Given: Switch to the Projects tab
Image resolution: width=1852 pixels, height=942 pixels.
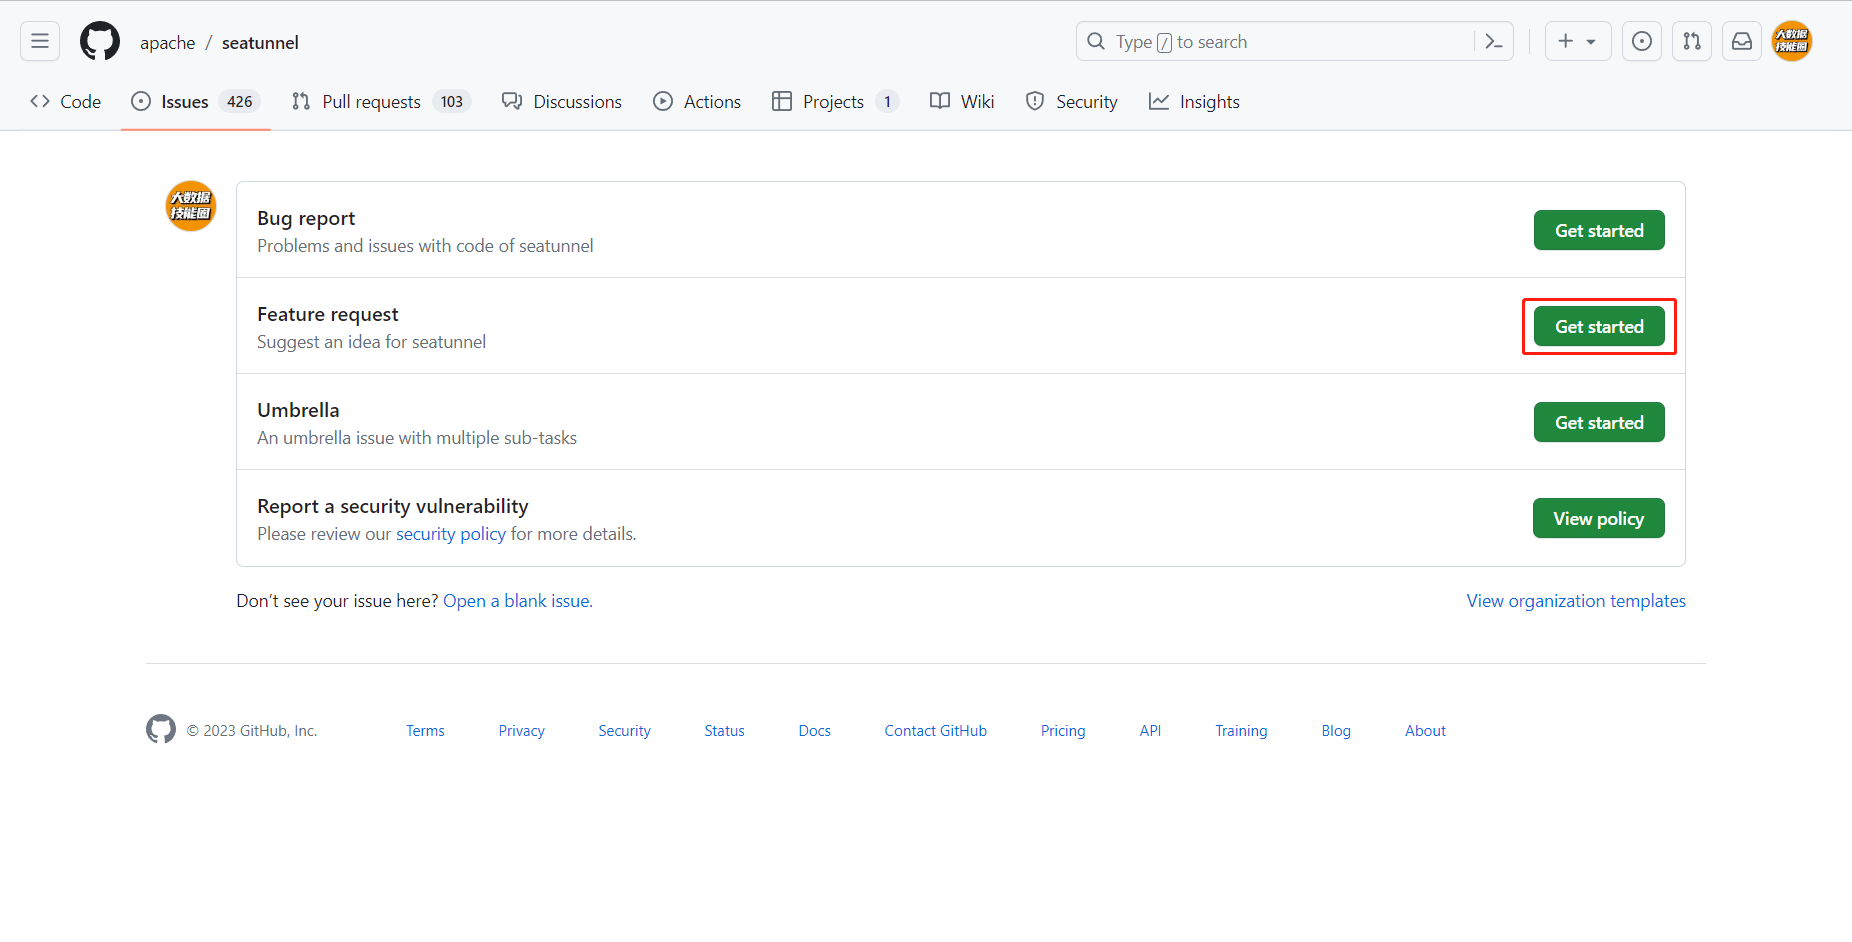Looking at the screenshot, I should [836, 101].
